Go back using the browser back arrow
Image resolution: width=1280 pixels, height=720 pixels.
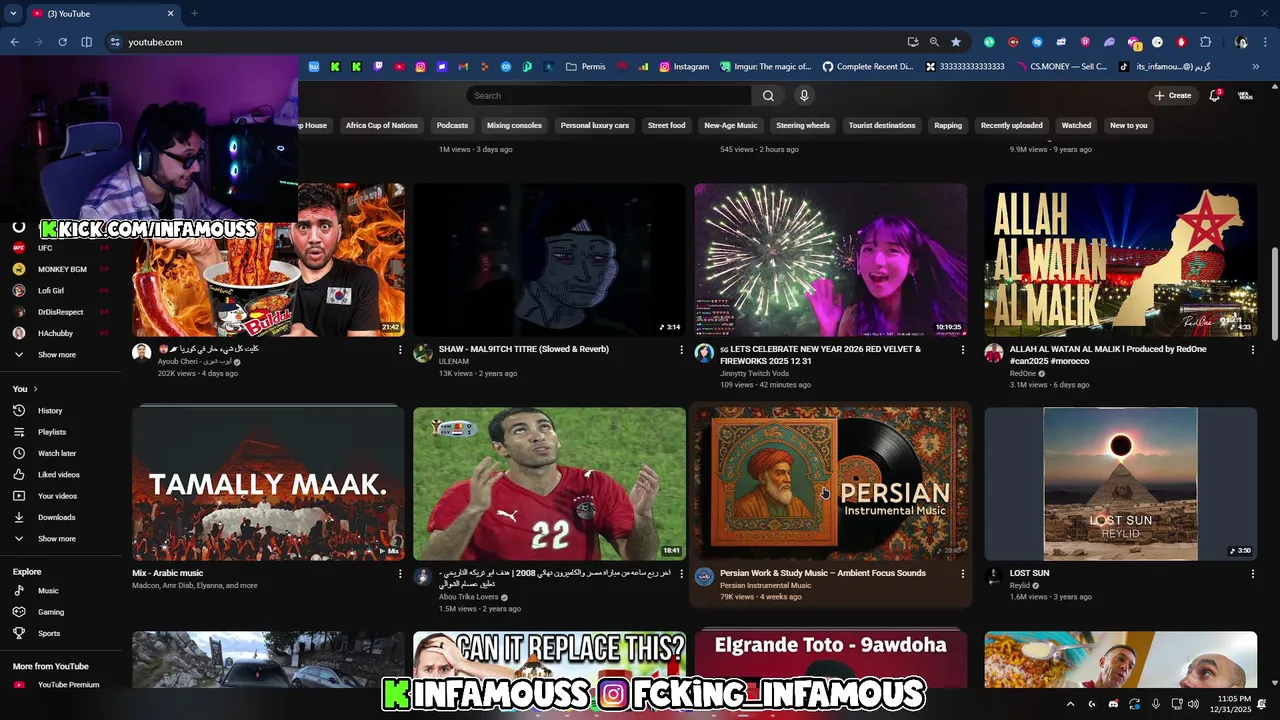[x=14, y=42]
